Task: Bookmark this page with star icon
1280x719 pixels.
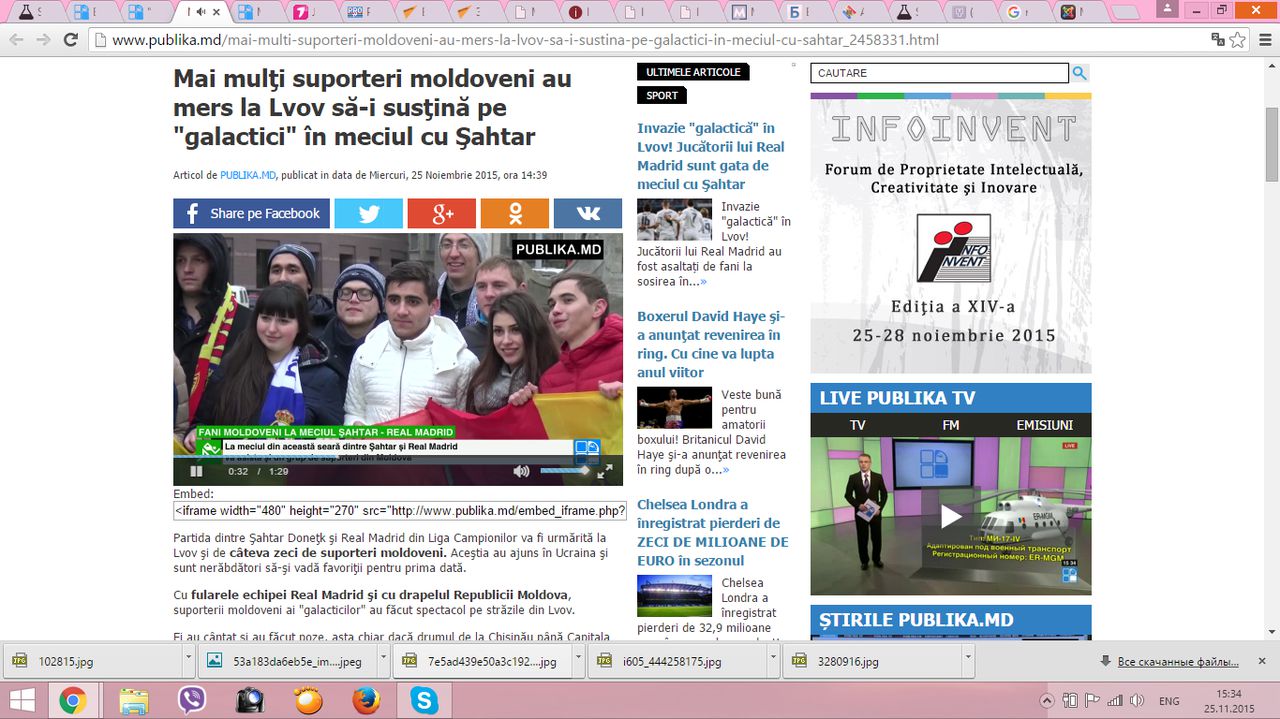Action: 1238,40
